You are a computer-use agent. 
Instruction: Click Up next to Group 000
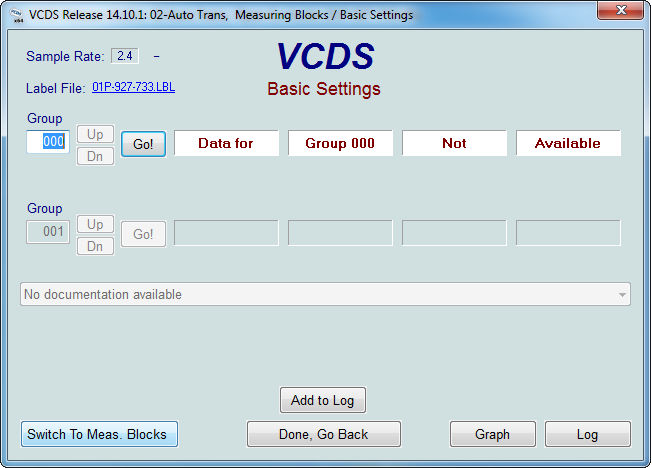[95, 134]
